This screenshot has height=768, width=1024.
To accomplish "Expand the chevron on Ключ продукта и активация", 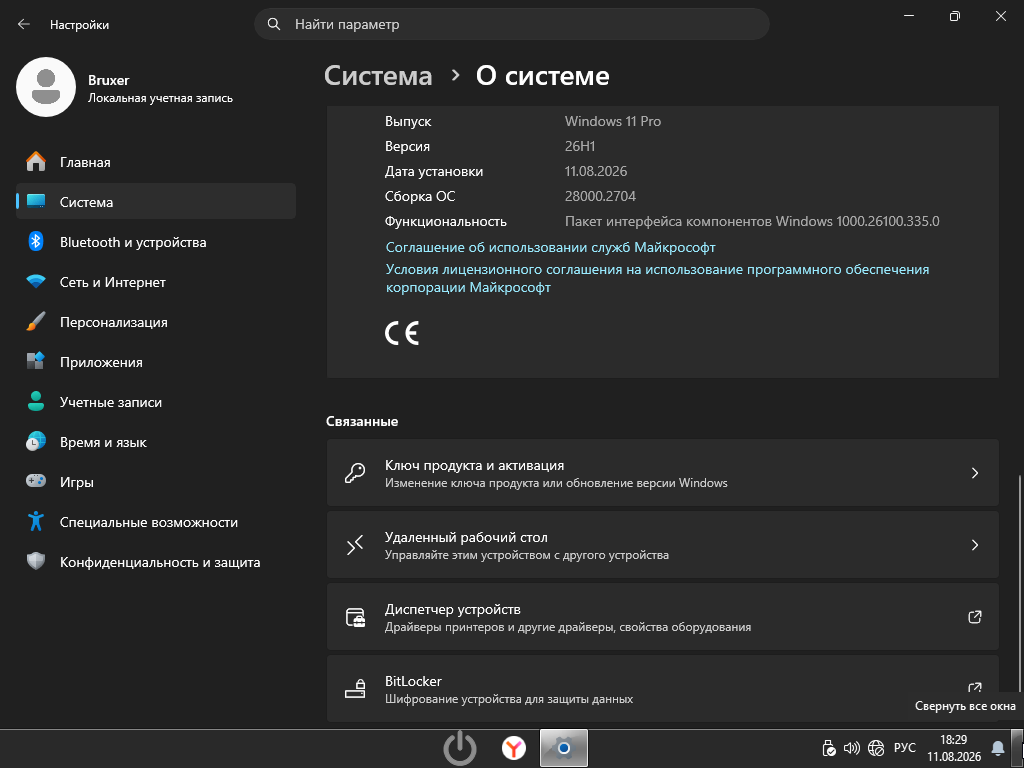I will 974,473.
